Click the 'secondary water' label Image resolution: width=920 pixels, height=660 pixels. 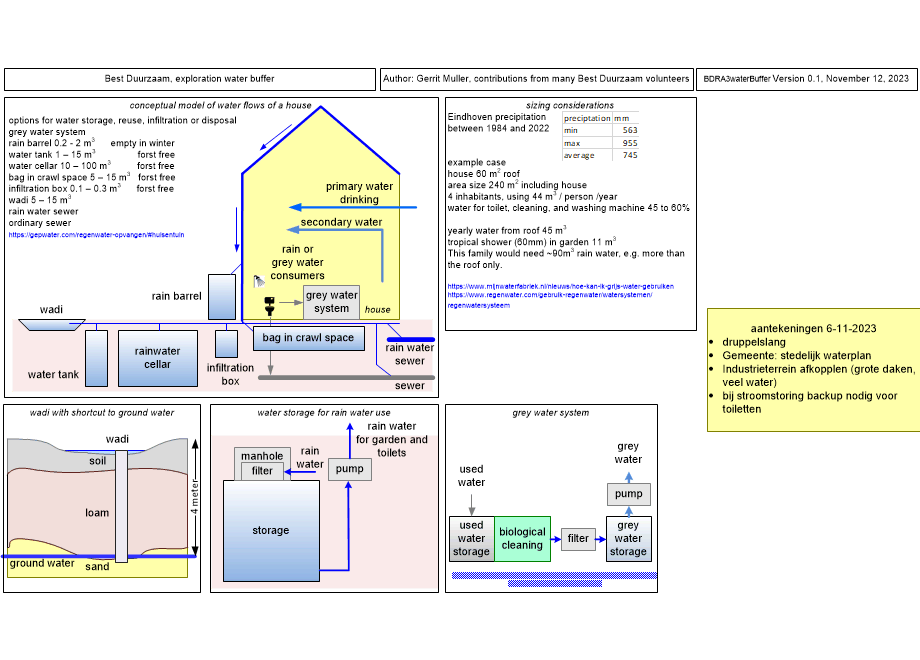point(341,222)
